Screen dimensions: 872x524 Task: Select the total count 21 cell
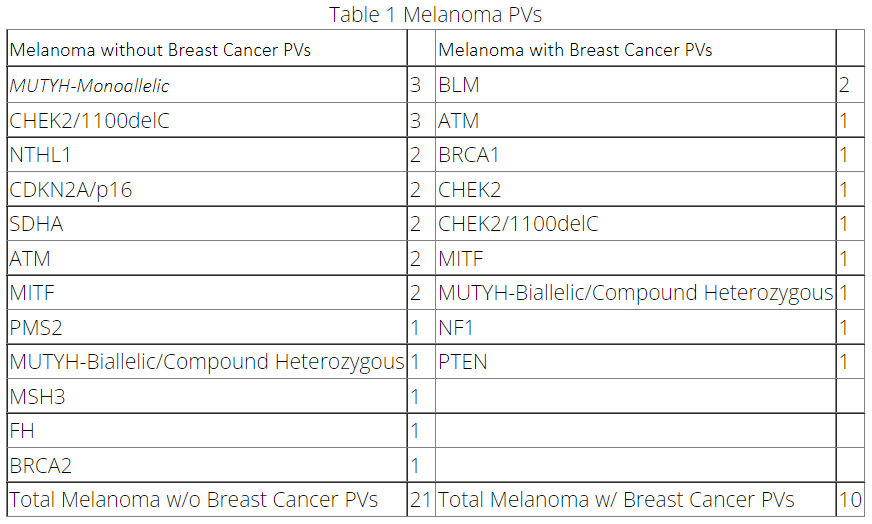[x=420, y=499]
